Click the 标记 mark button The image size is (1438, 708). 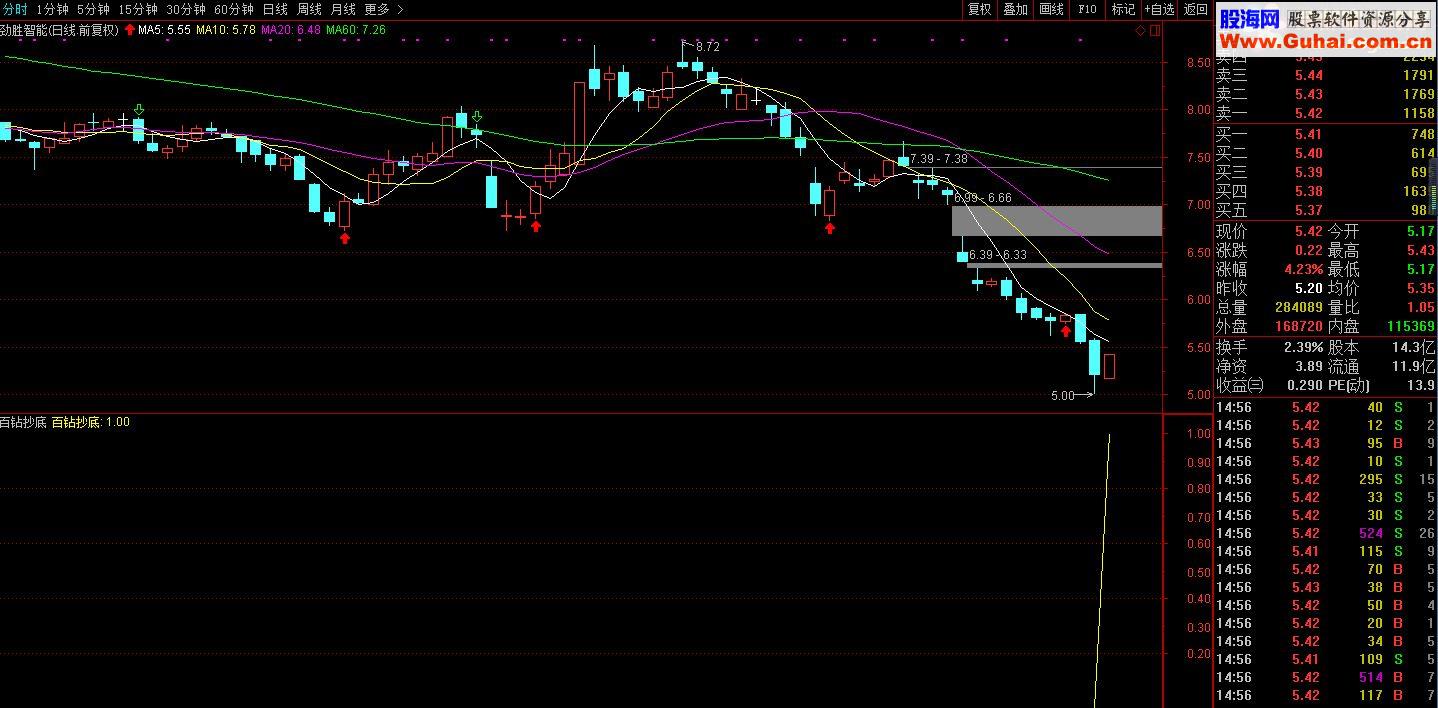click(1123, 9)
